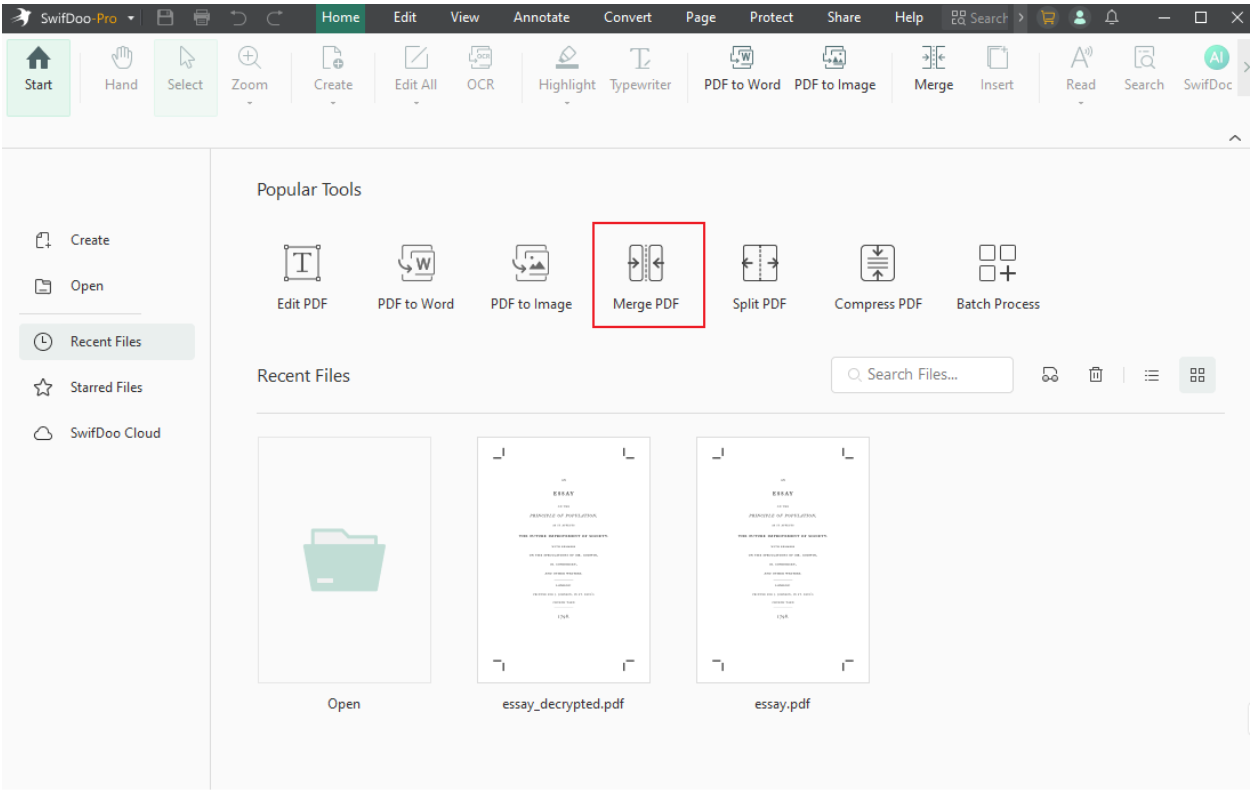
Task: Select the Hand tool
Action: pyautogui.click(x=119, y=70)
